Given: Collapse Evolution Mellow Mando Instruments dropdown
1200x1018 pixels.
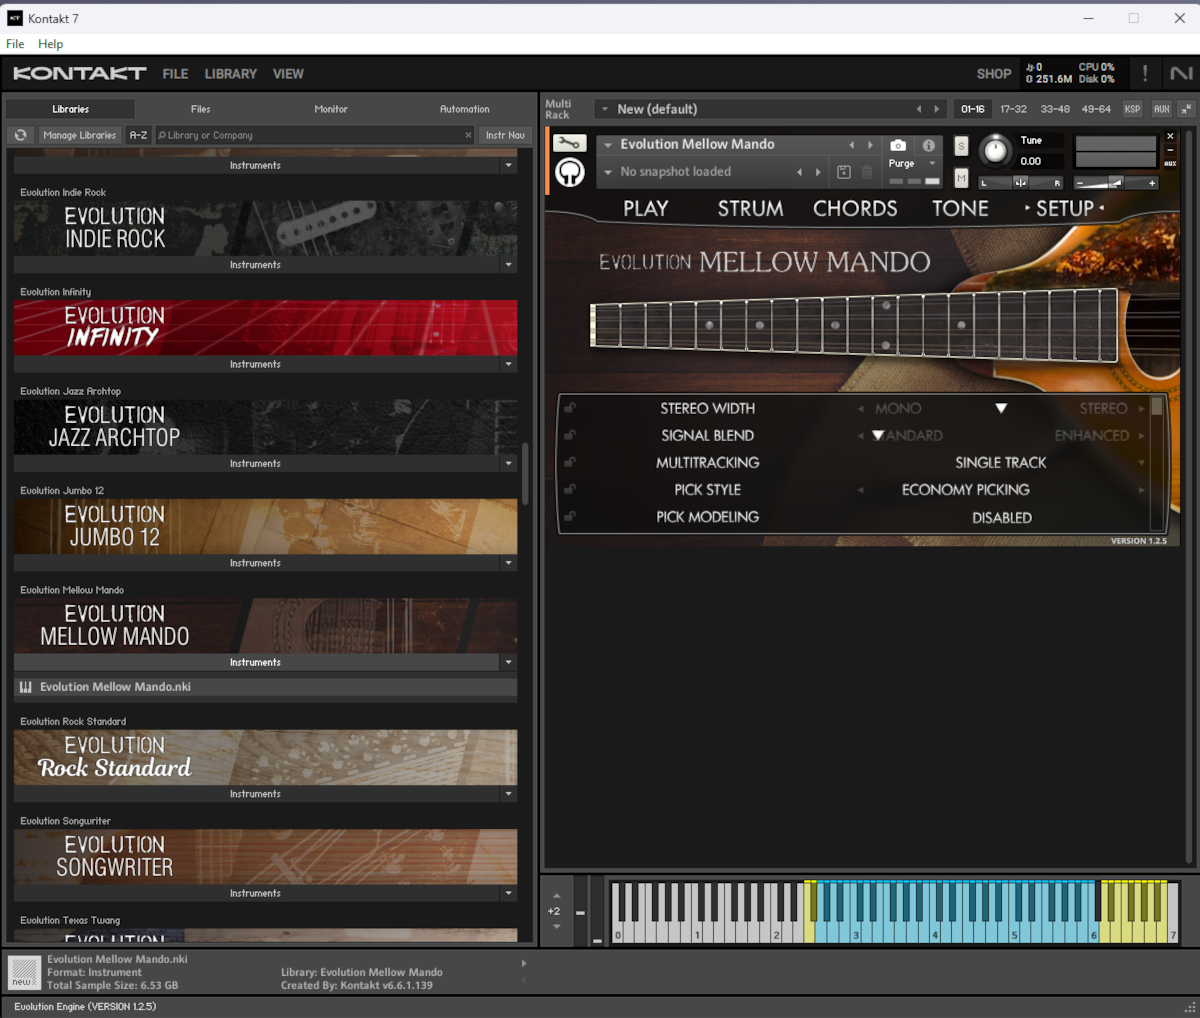Looking at the screenshot, I should coord(508,662).
